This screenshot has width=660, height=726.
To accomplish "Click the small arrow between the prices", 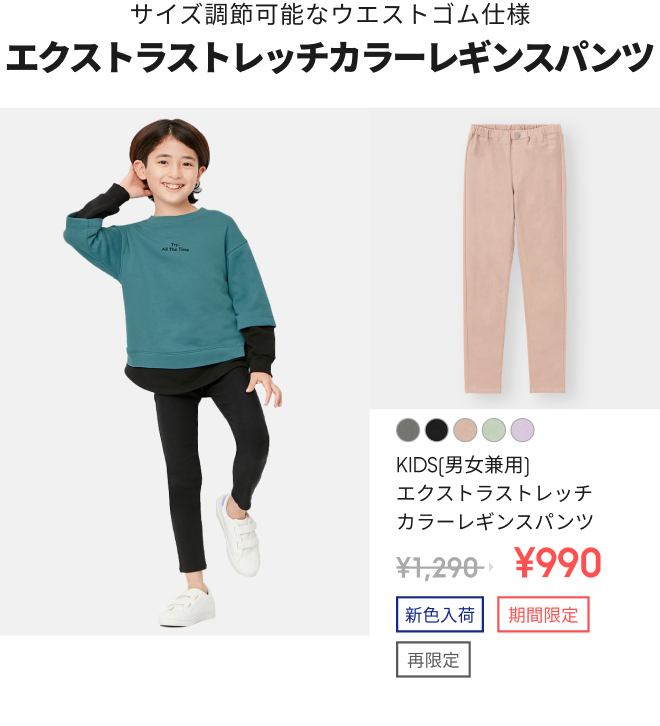I will click(x=490, y=566).
